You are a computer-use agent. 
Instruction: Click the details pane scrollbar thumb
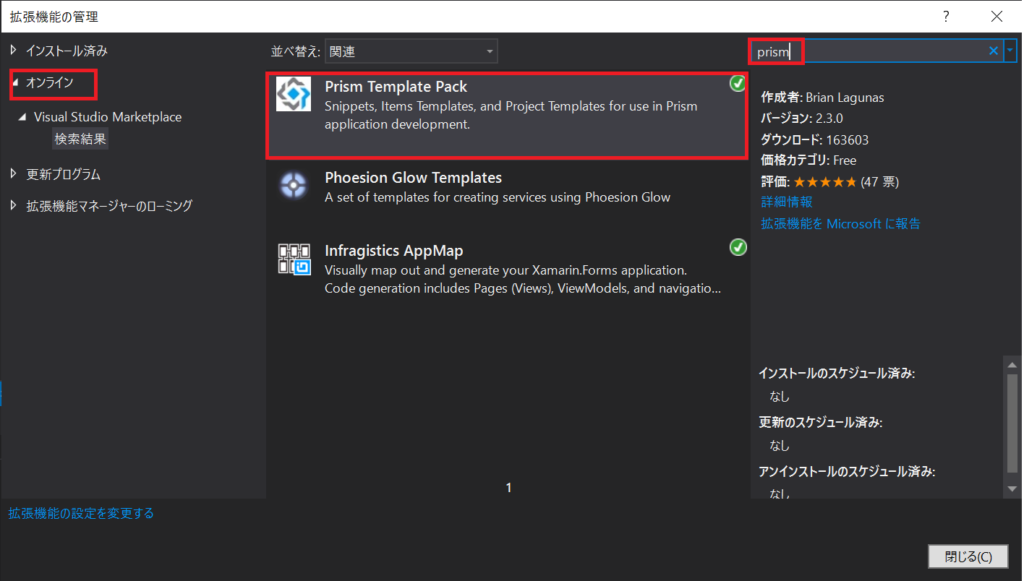click(x=1012, y=423)
